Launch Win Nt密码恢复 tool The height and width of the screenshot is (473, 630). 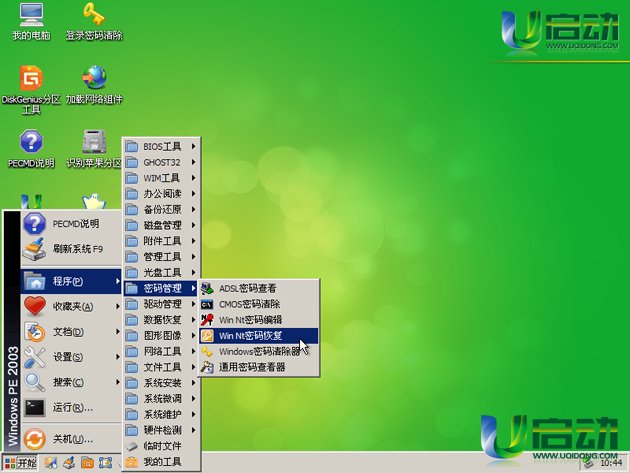[259, 336]
